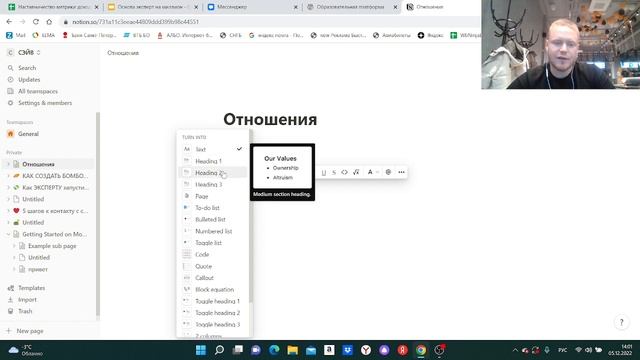Turn block into Text

[x=213, y=149]
